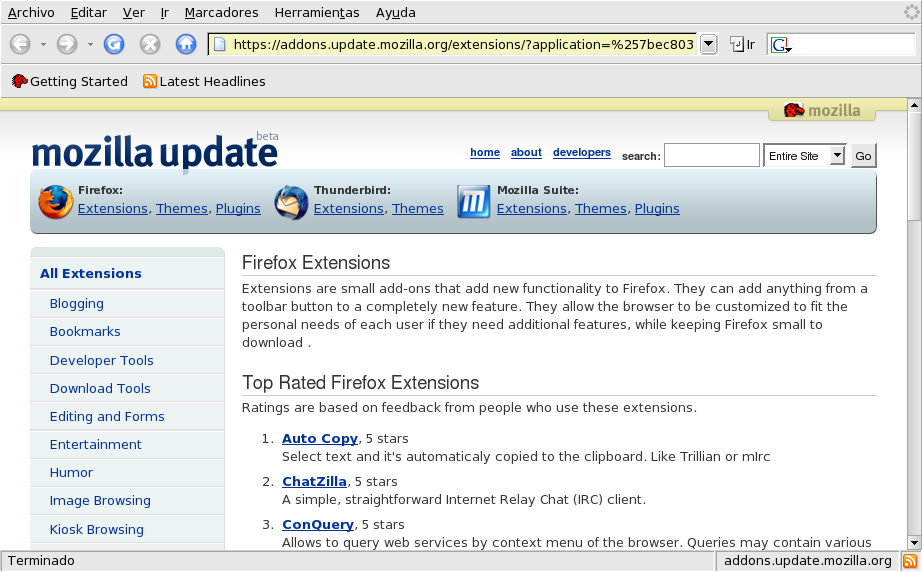Click the Getting Started bookmark
The width and height of the screenshot is (922, 572).
[69, 81]
